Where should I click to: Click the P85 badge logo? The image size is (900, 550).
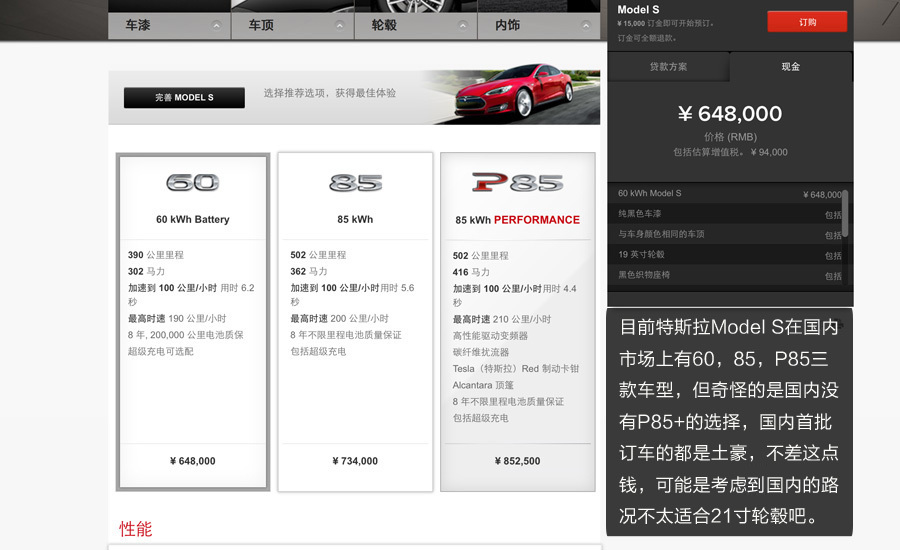(x=518, y=183)
